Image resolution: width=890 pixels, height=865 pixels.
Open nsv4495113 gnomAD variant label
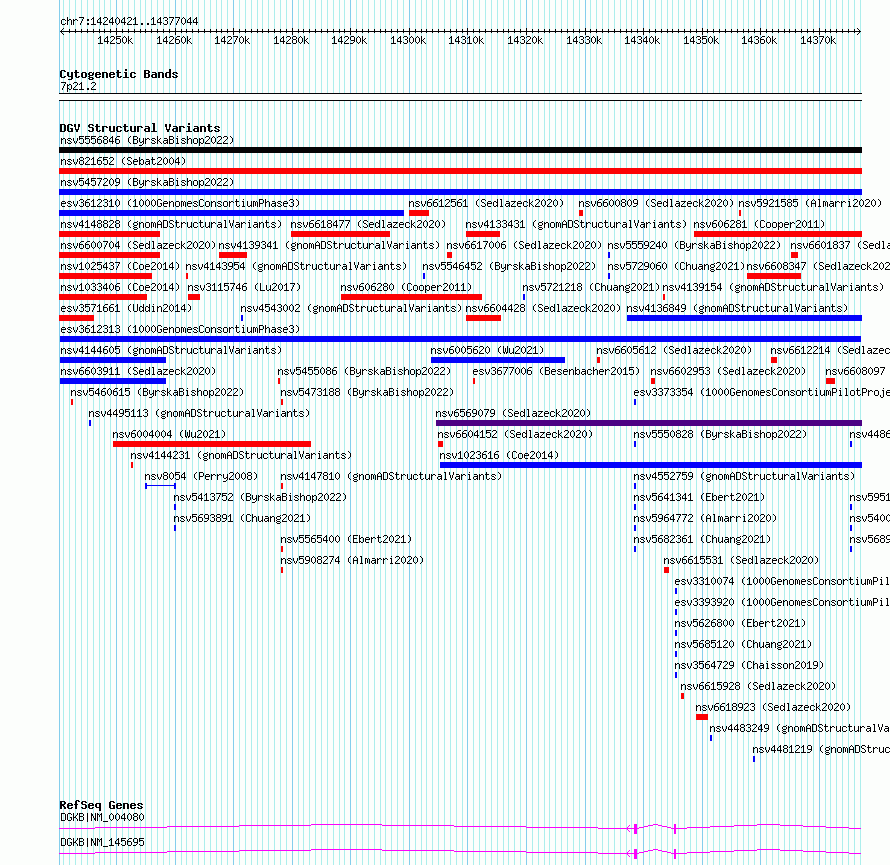[199, 413]
